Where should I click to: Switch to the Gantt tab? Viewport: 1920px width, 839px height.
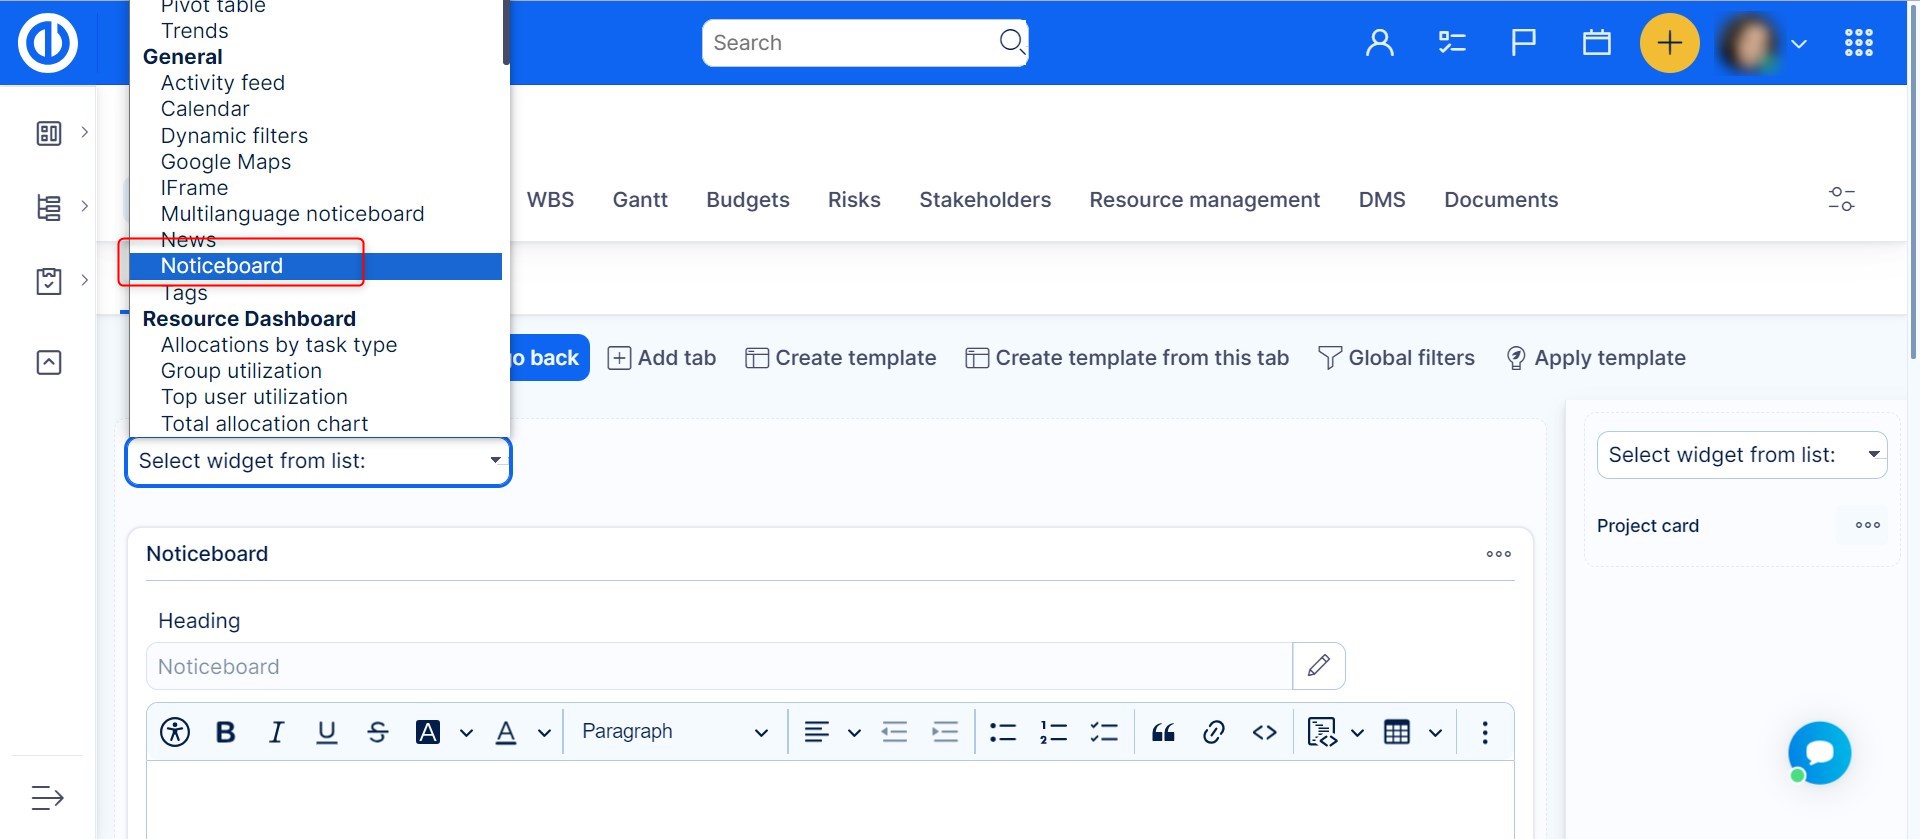tap(640, 200)
